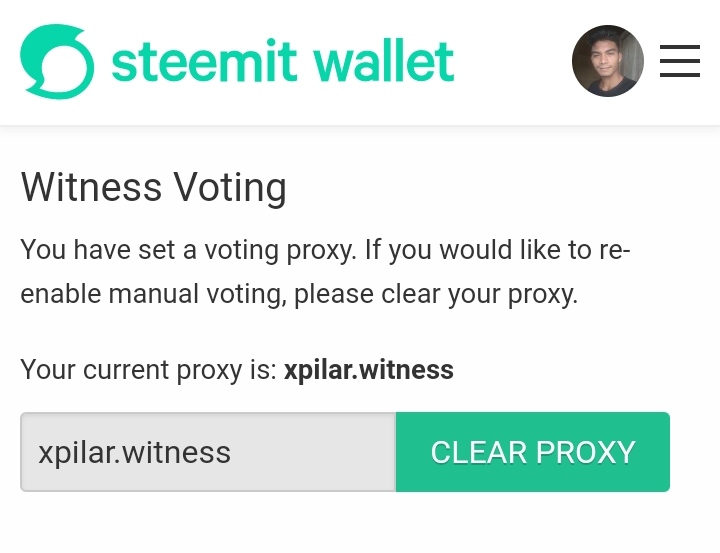Image resolution: width=720 pixels, height=553 pixels.
Task: Click the "You have set a voting proxy" sentence
Action: pyautogui.click(x=187, y=249)
